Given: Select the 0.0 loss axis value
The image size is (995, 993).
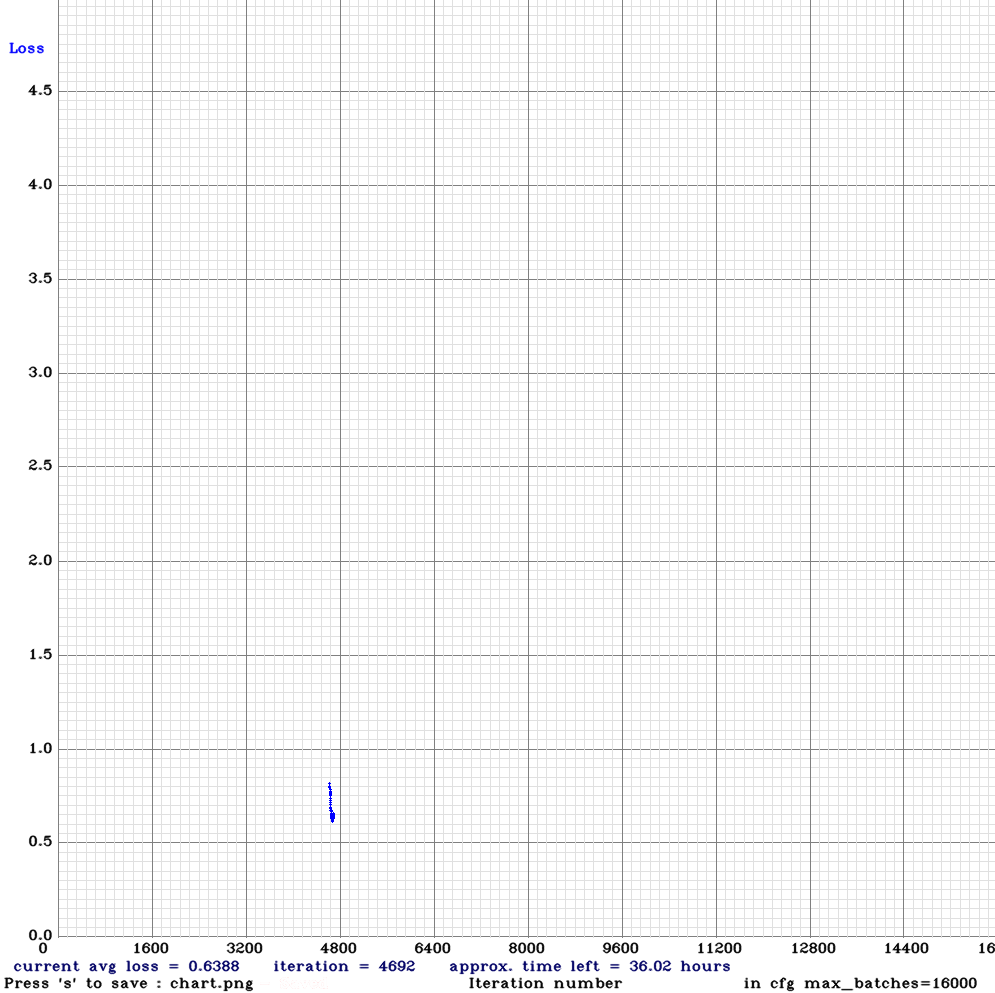Looking at the screenshot, I should tap(40, 935).
